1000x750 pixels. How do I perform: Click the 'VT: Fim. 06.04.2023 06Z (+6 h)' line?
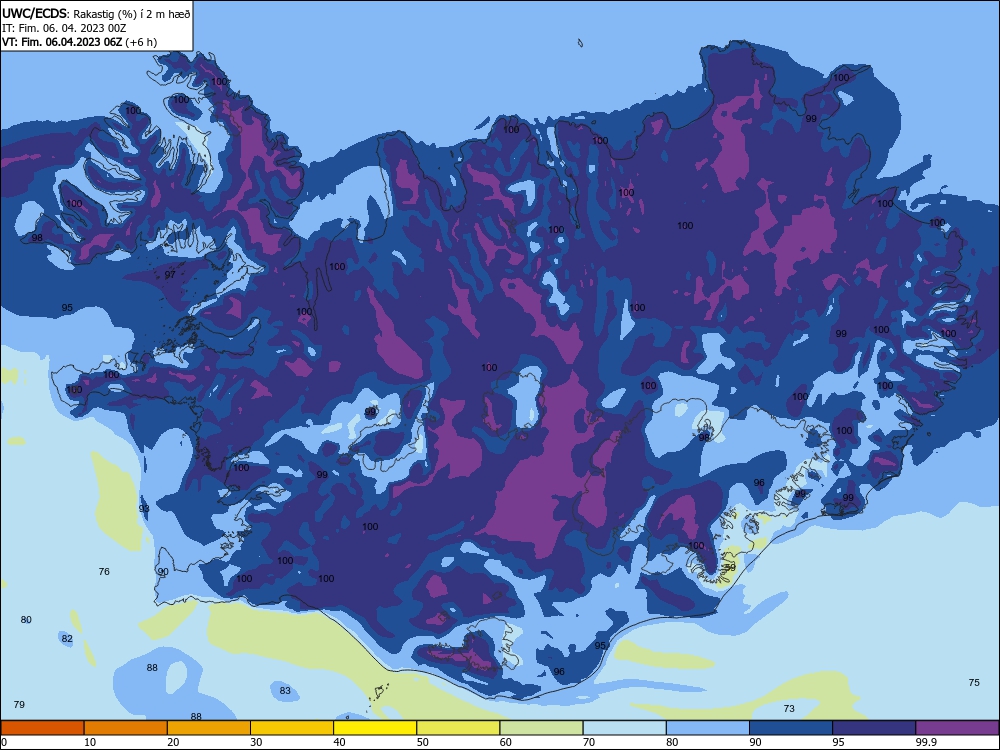coord(79,42)
